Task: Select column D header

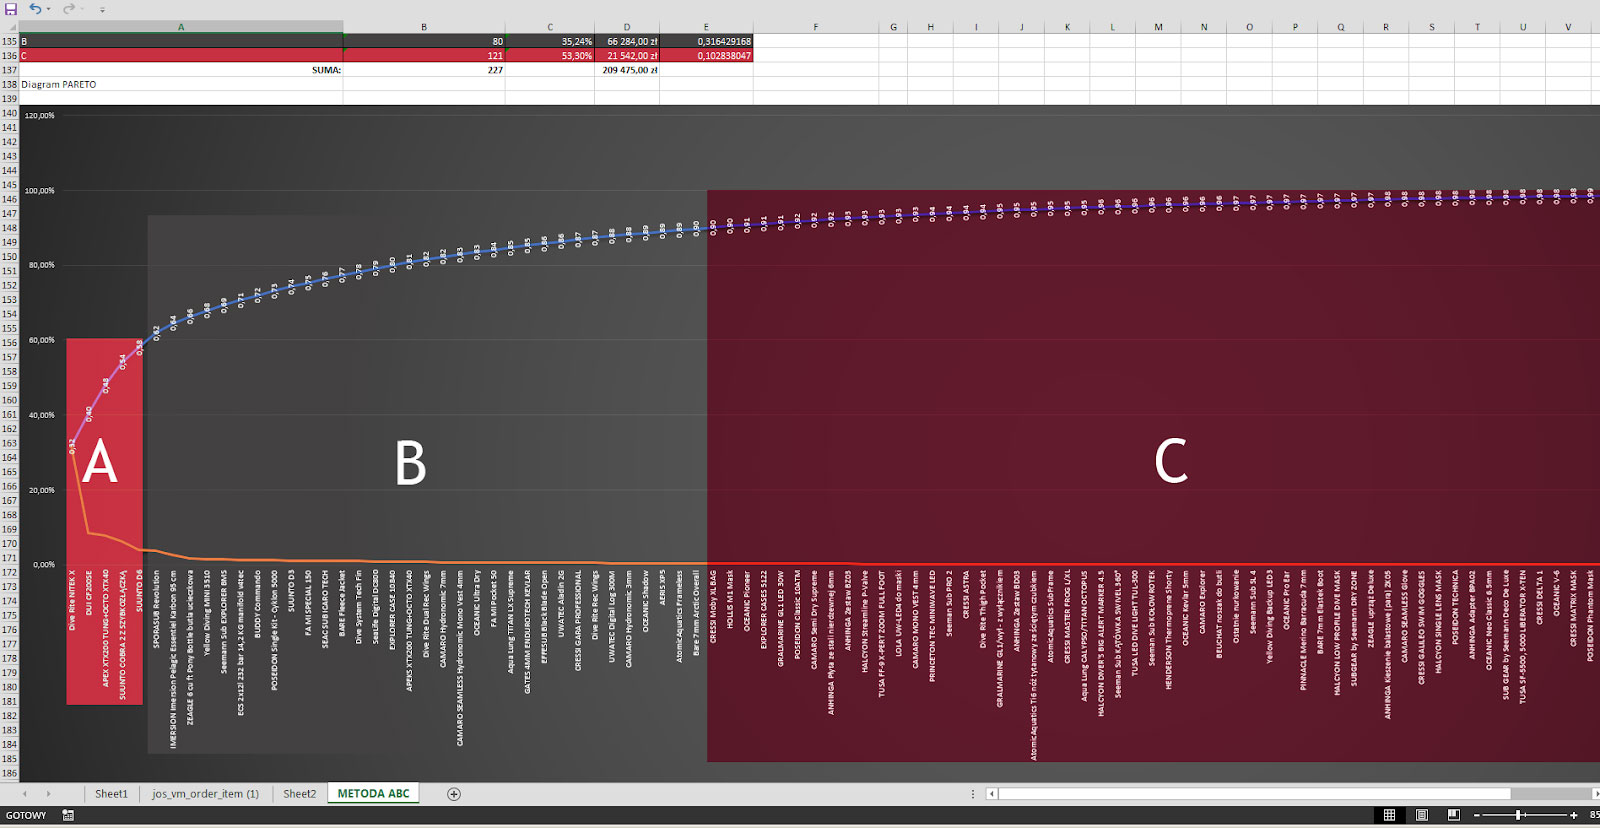Action: coord(627,27)
